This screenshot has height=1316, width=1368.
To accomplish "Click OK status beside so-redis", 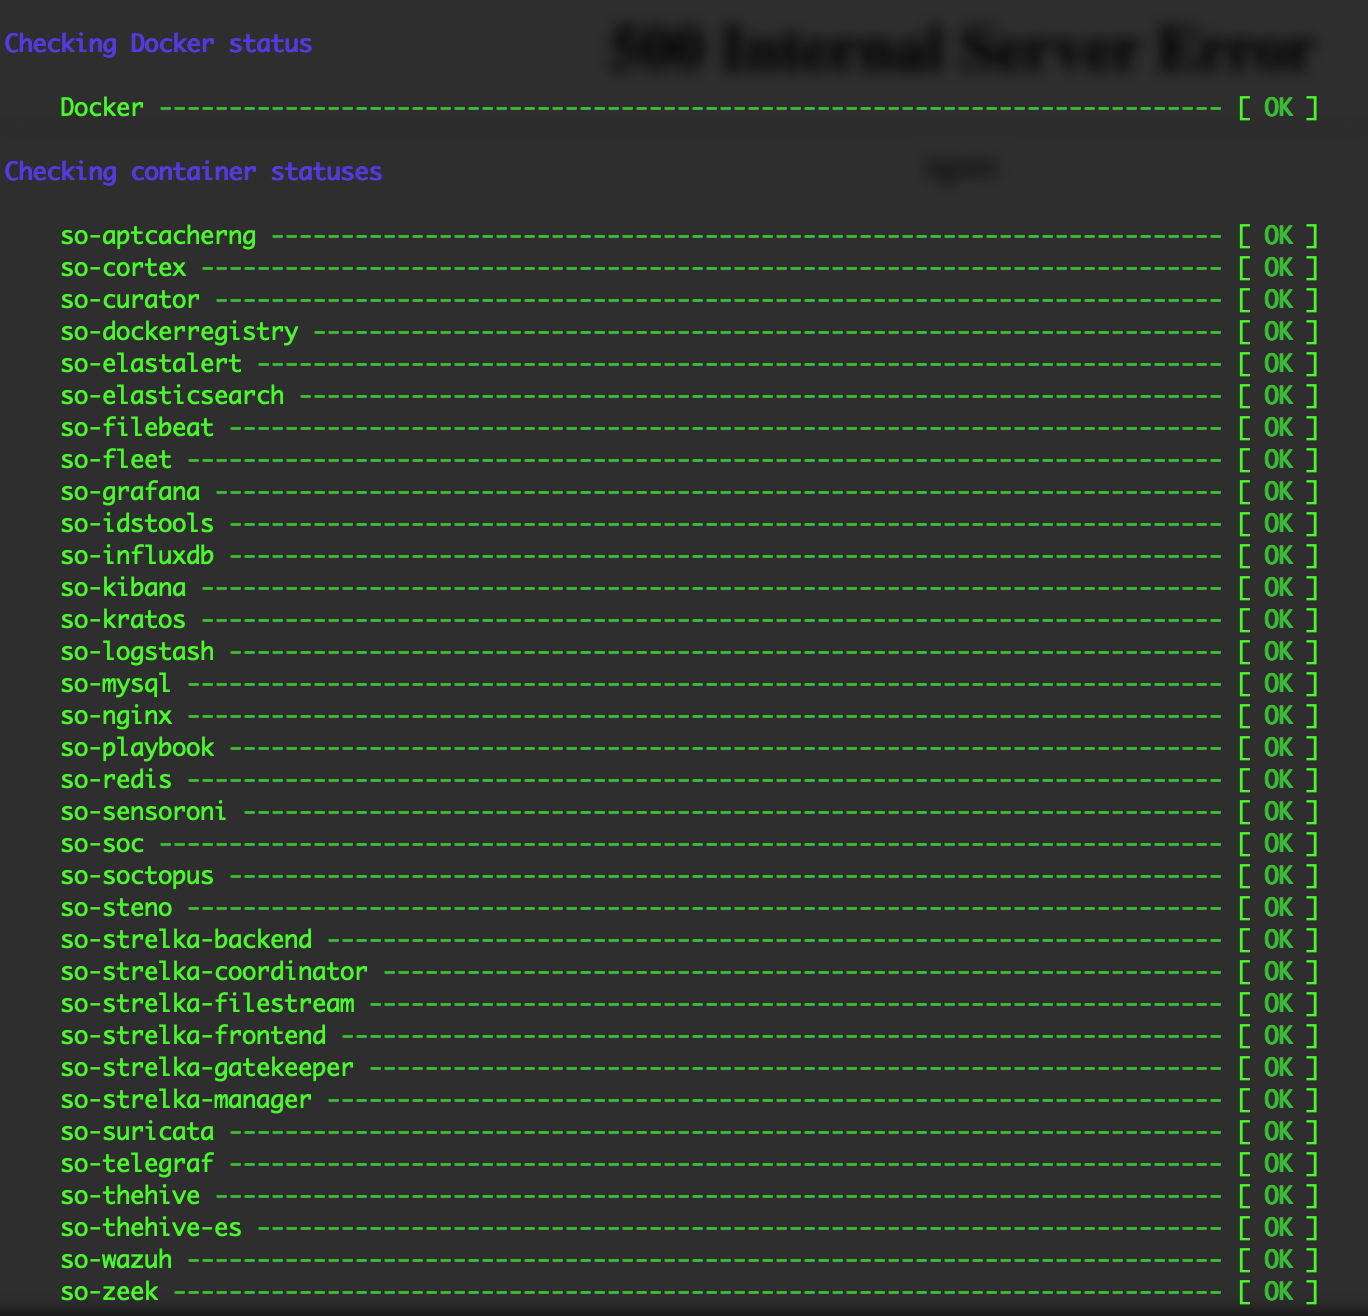I will pos(1278,780).
